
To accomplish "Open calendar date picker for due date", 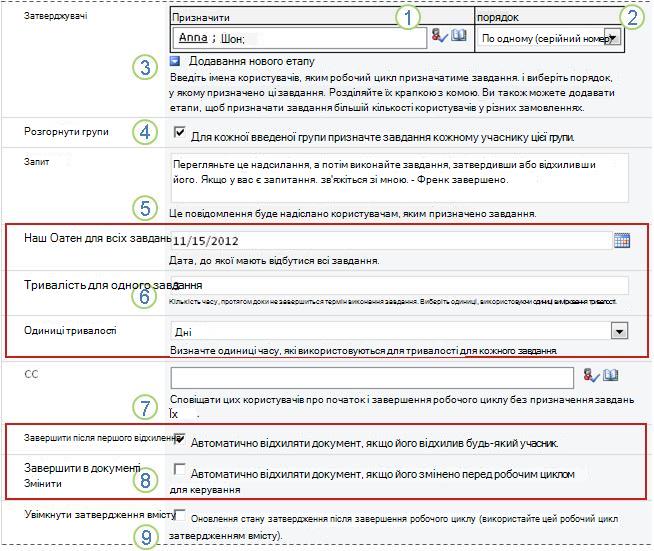I will (x=622, y=241).
